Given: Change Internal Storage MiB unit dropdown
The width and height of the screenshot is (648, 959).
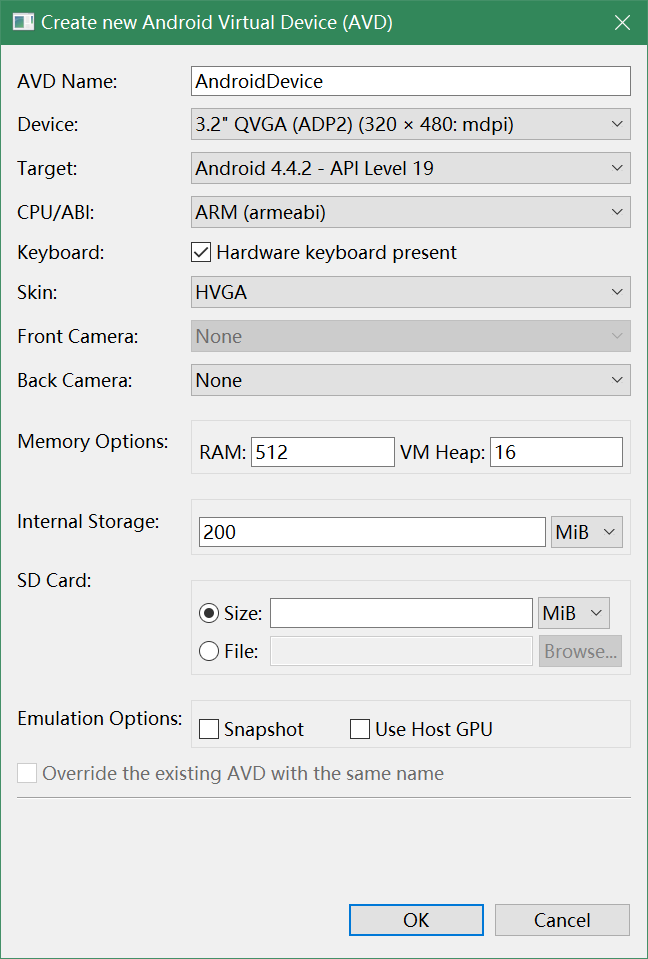Looking at the screenshot, I should (x=586, y=532).
